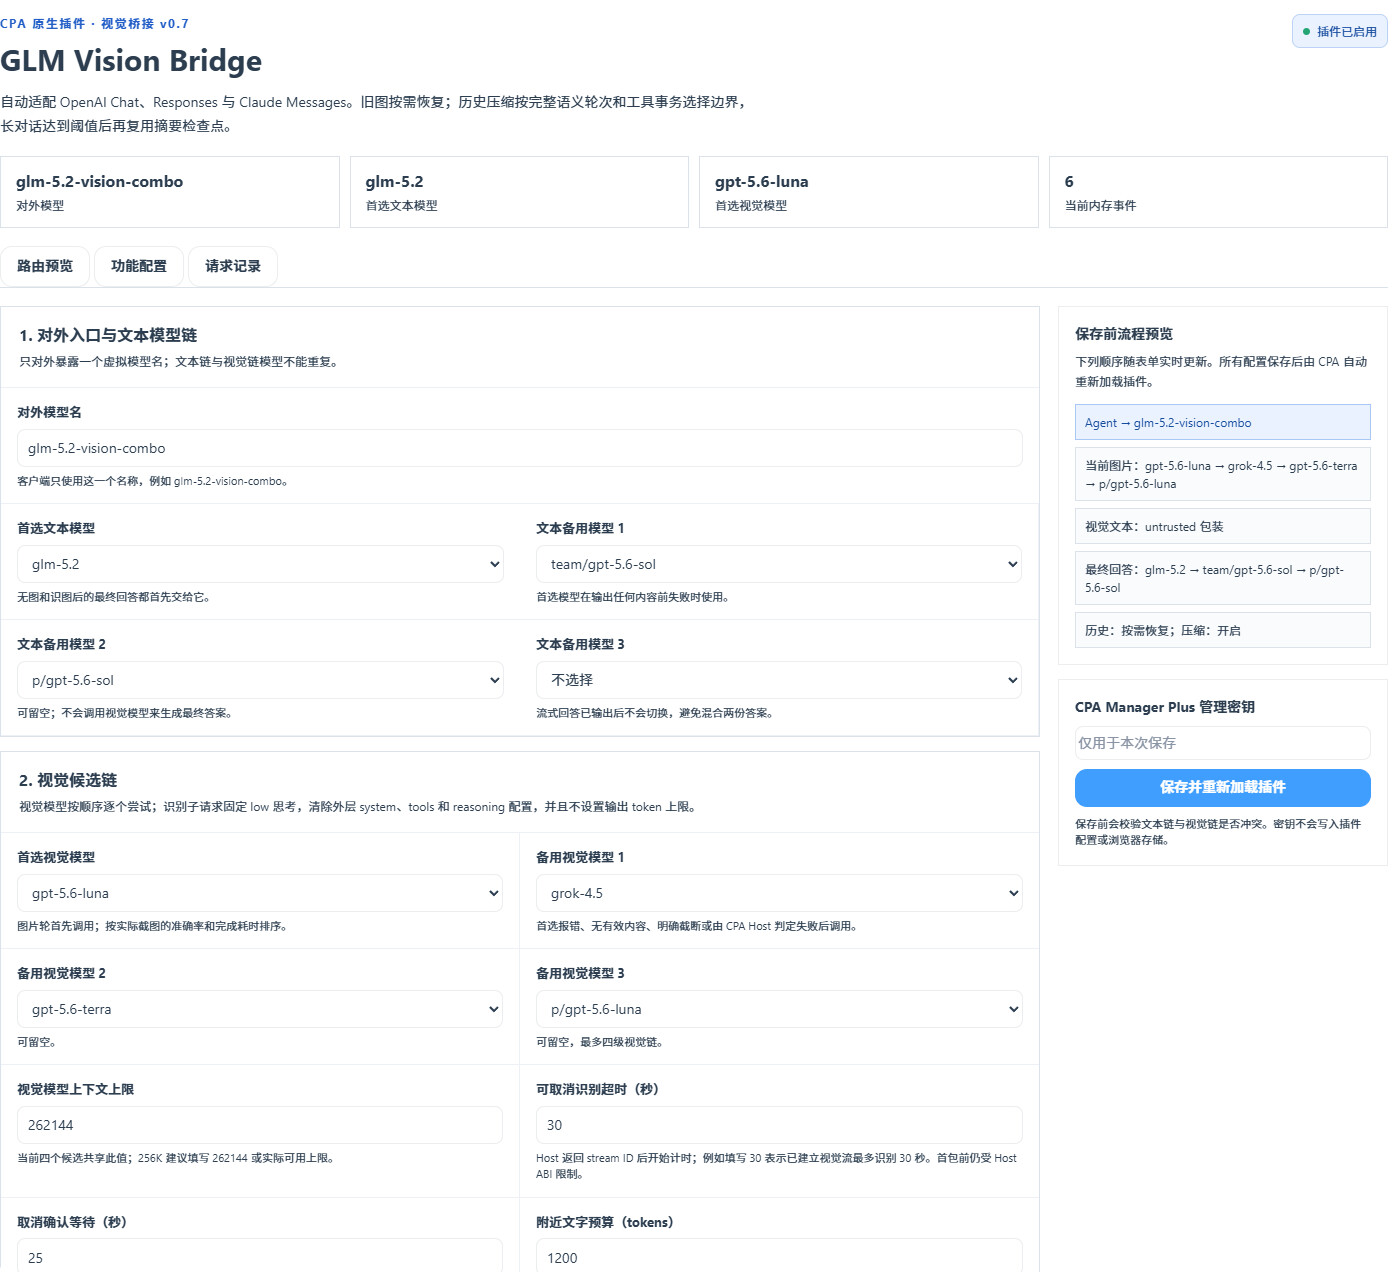The width and height of the screenshot is (1400, 1272).
Task: Click the hint "首选模型在输出任何内容前失败时使用。"
Action: click(633, 597)
